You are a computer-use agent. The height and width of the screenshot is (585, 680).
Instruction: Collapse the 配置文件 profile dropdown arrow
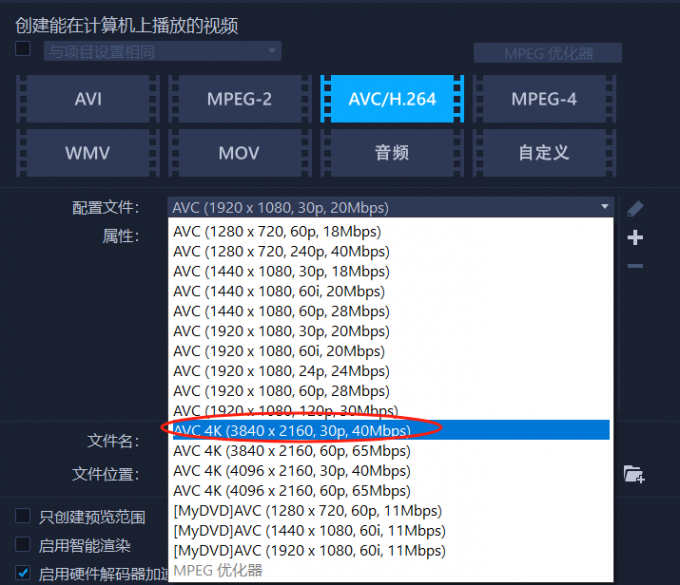pyautogui.click(x=605, y=207)
